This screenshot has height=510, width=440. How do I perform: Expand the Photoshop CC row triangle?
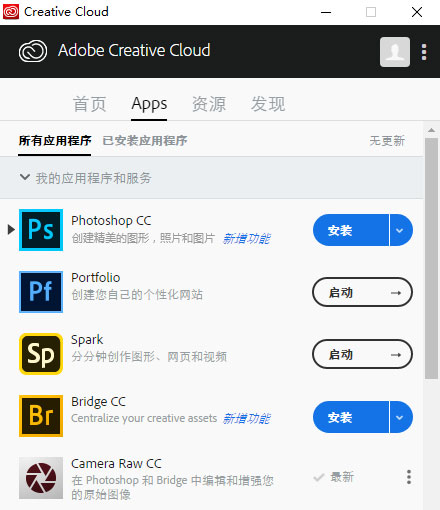(11, 229)
